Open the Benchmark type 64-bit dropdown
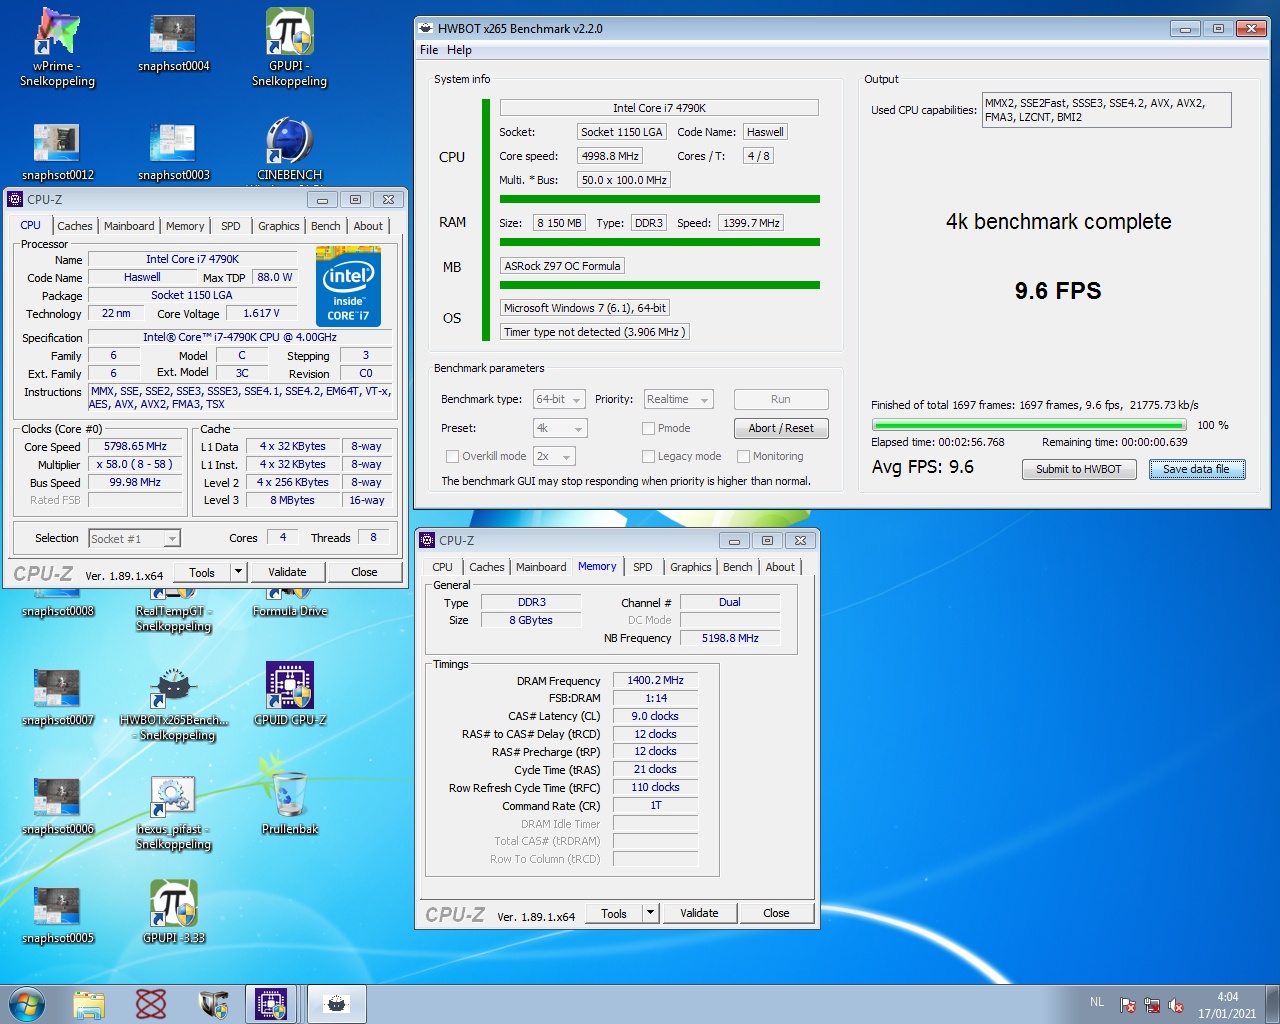Image resolution: width=1280 pixels, height=1024 pixels. click(x=559, y=399)
